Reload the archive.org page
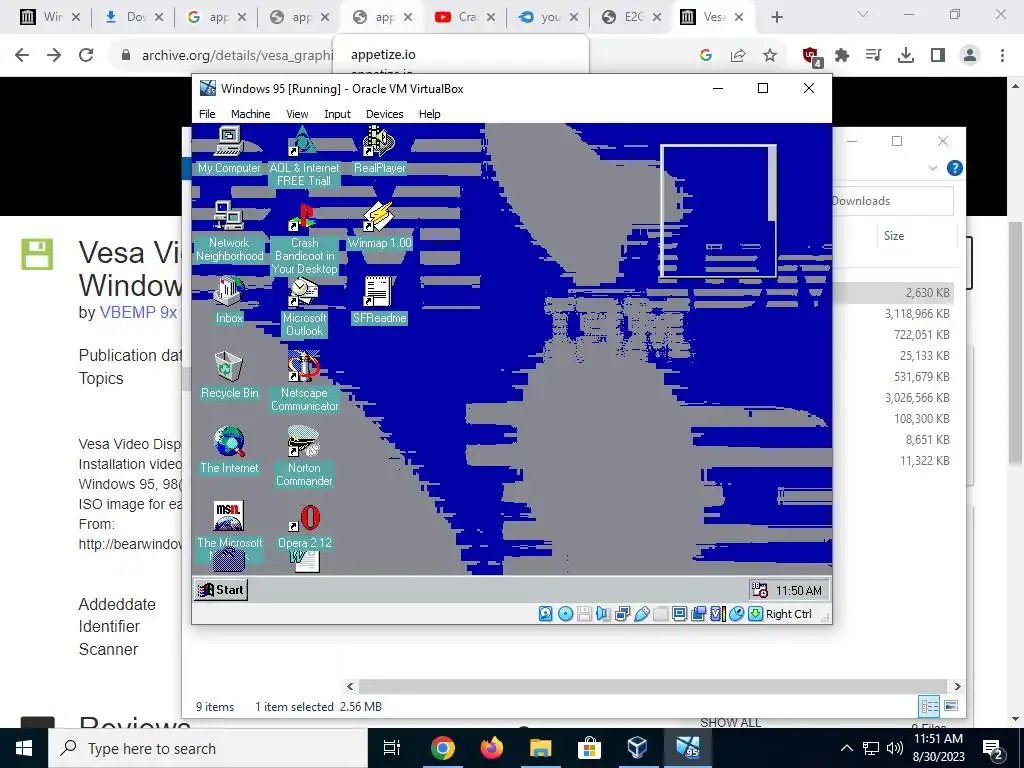This screenshot has height=768, width=1024. [86, 56]
